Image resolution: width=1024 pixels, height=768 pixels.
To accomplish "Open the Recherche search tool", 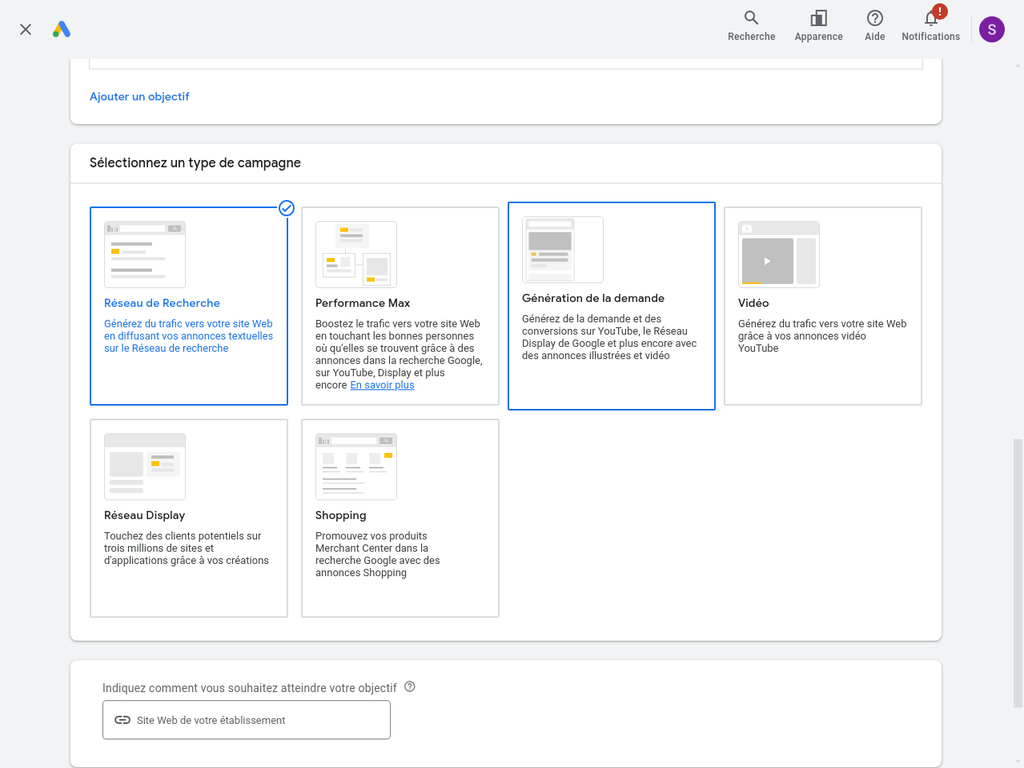I will click(x=751, y=26).
